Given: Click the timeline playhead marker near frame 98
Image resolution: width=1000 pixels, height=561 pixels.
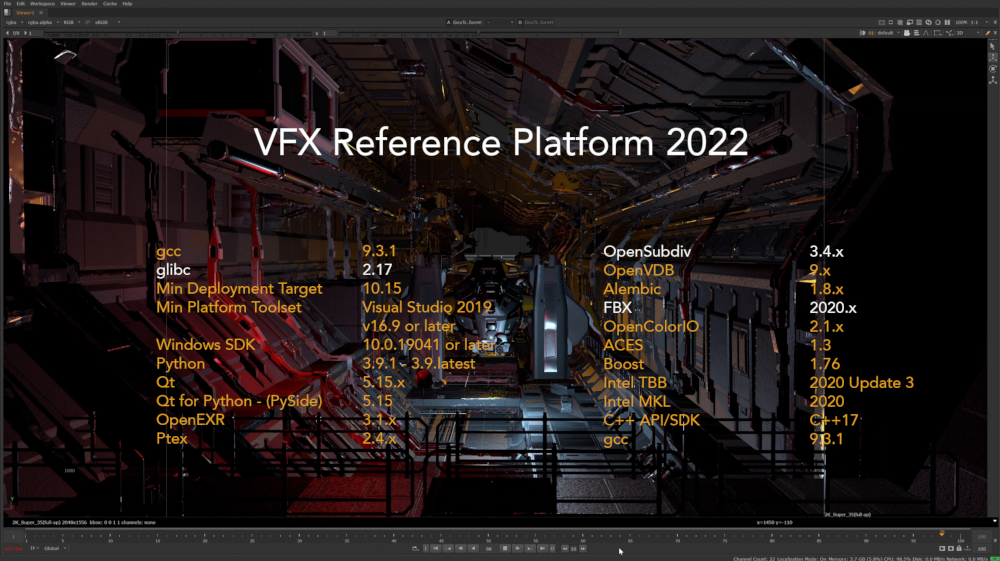Looking at the screenshot, I should coord(942,534).
